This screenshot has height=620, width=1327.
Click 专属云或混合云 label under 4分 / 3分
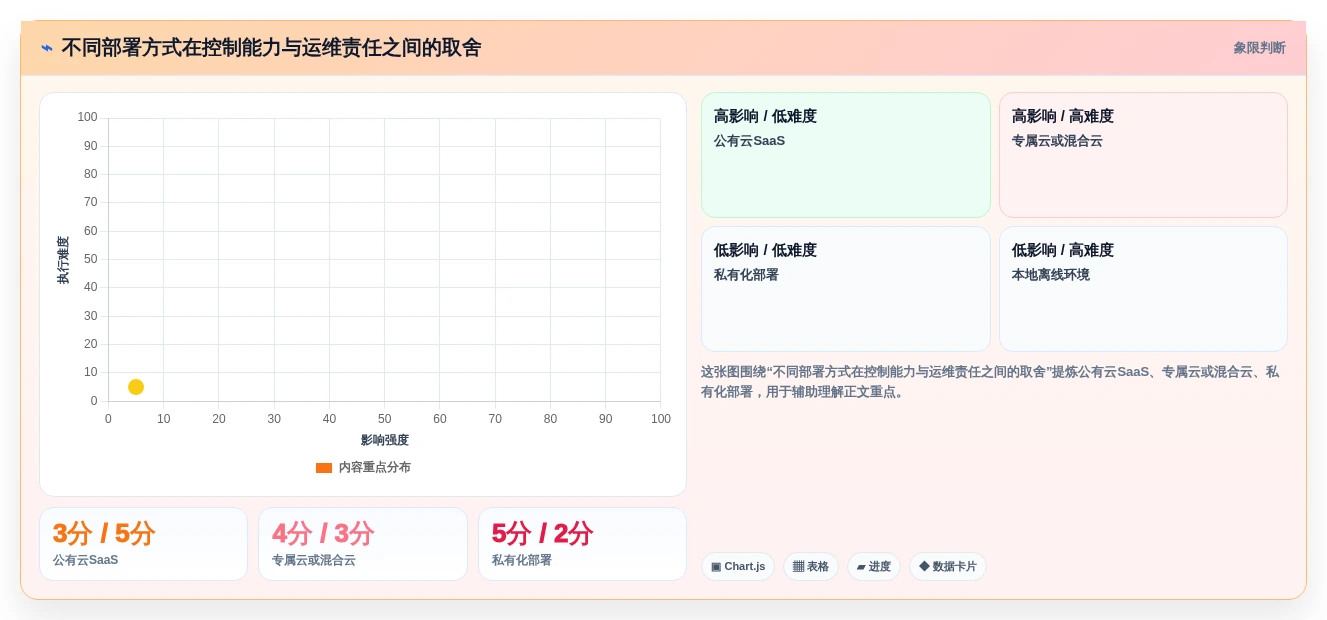(x=314, y=560)
